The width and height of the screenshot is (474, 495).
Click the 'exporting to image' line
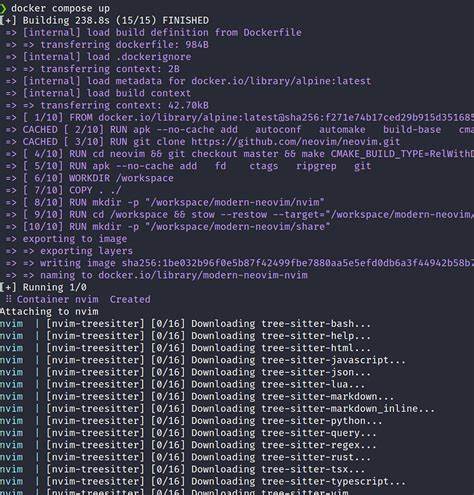(x=66, y=239)
